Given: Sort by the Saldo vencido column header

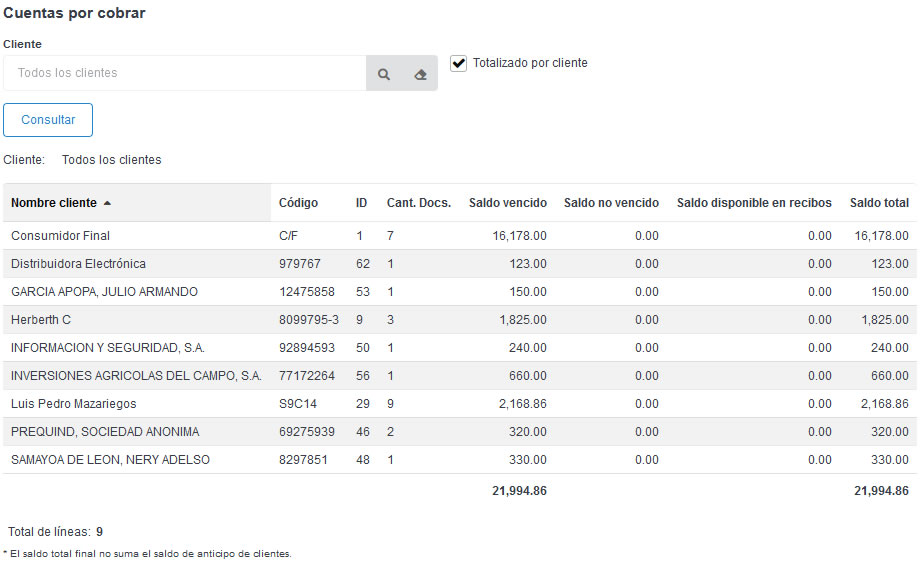Looking at the screenshot, I should click(507, 203).
